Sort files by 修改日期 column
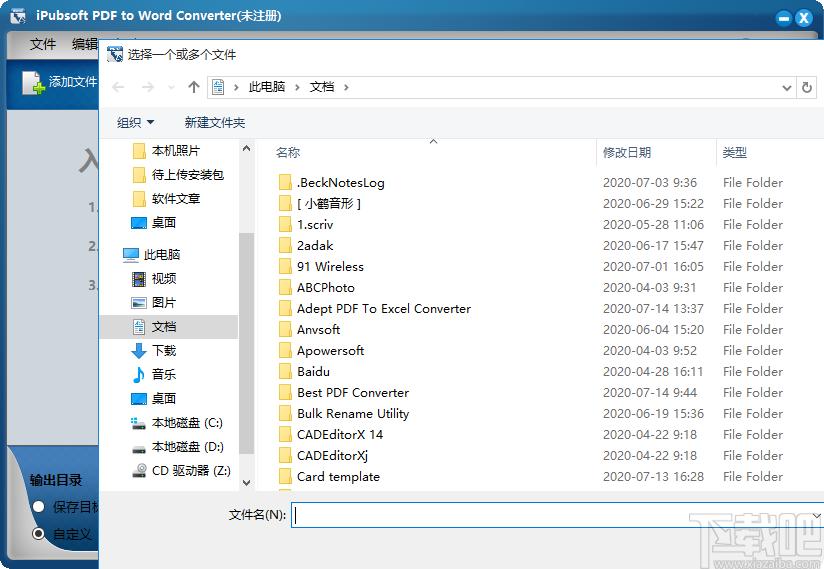This screenshot has height=569, width=824. tap(626, 152)
